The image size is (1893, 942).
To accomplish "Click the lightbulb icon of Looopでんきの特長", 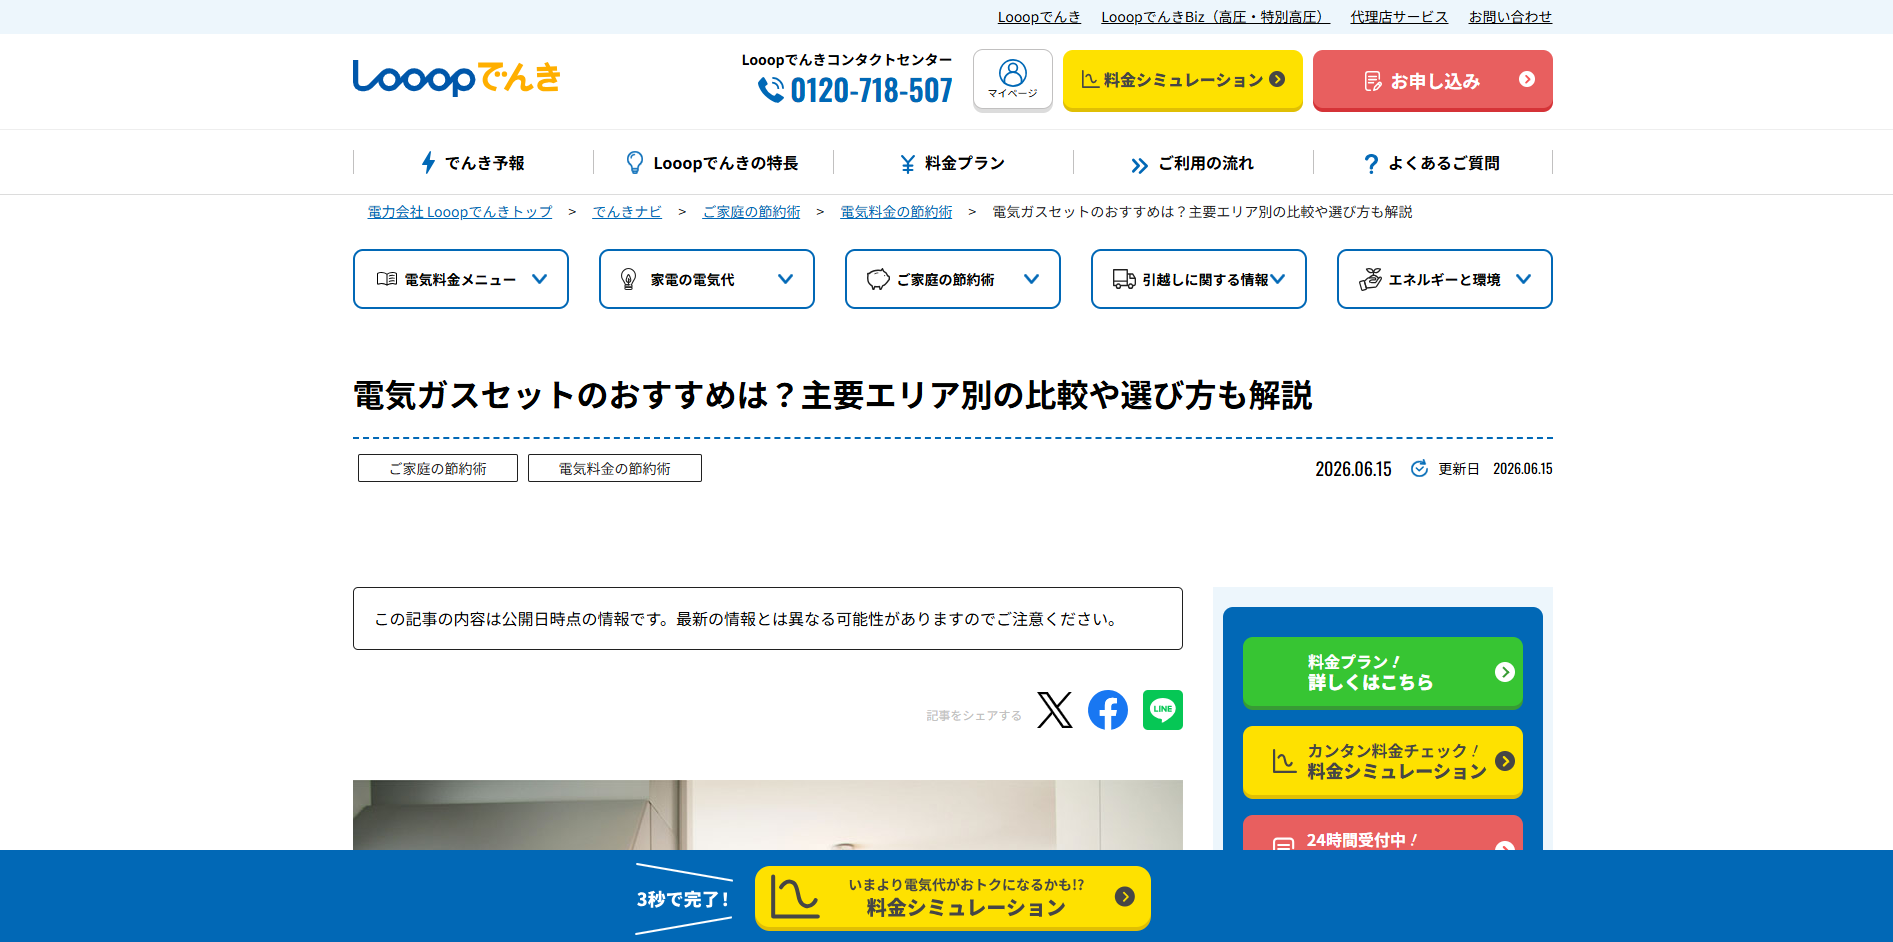I will click(x=634, y=163).
